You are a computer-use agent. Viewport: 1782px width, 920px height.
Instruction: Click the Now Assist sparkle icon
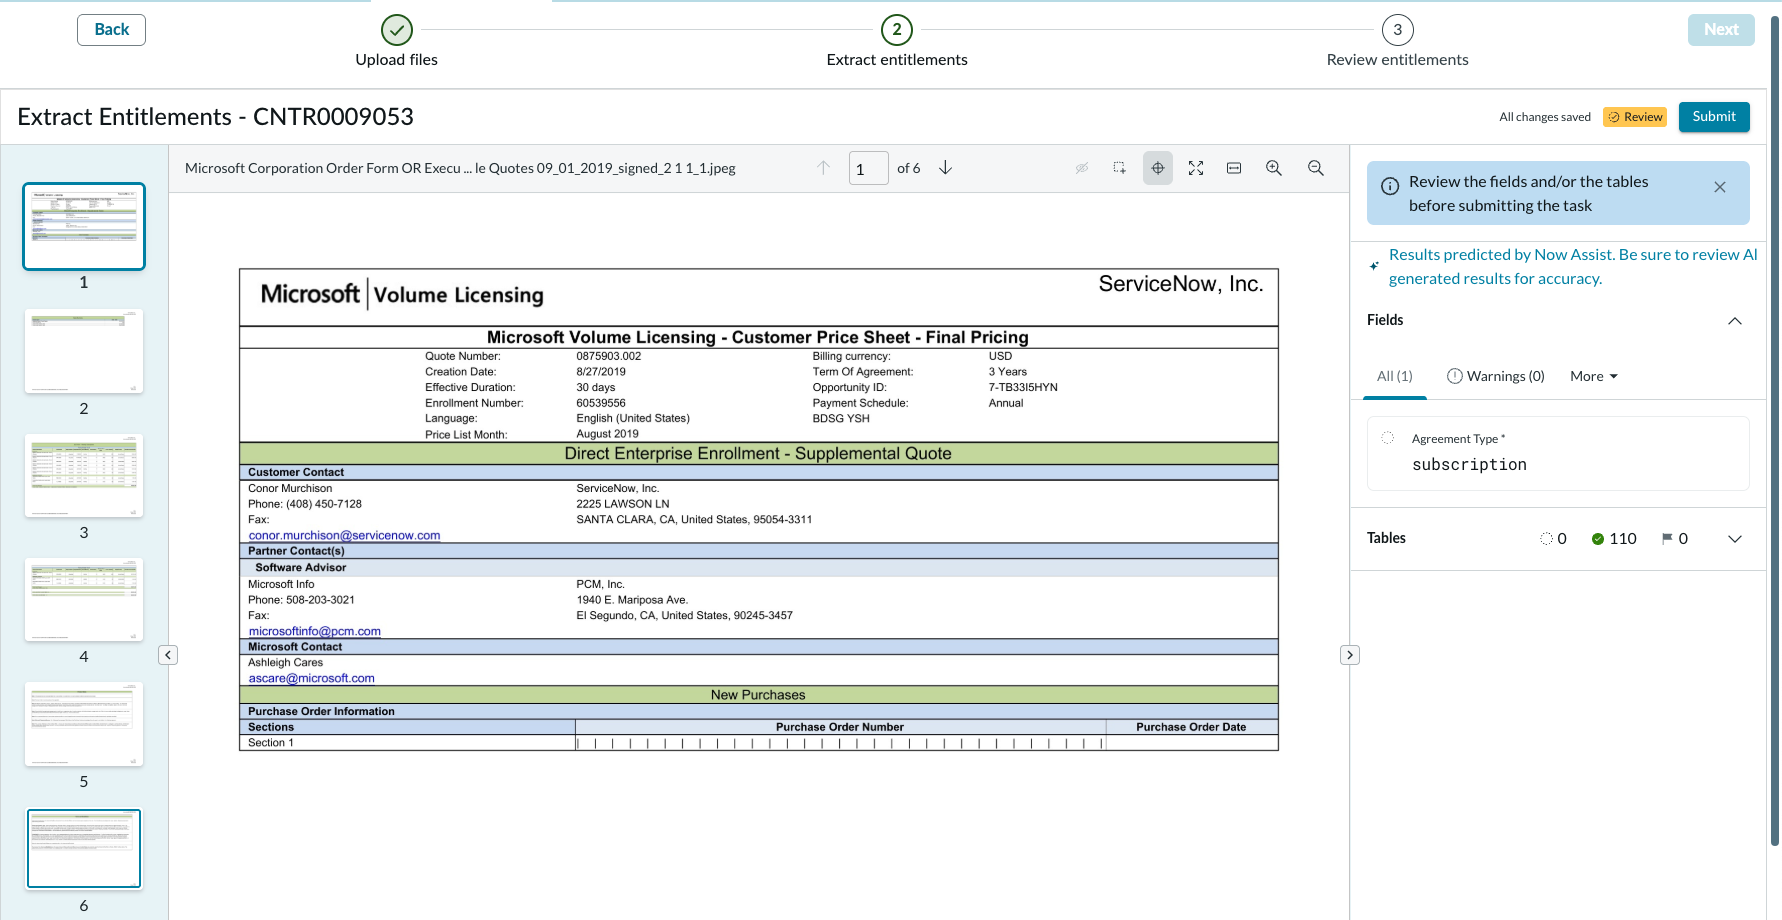(1374, 266)
